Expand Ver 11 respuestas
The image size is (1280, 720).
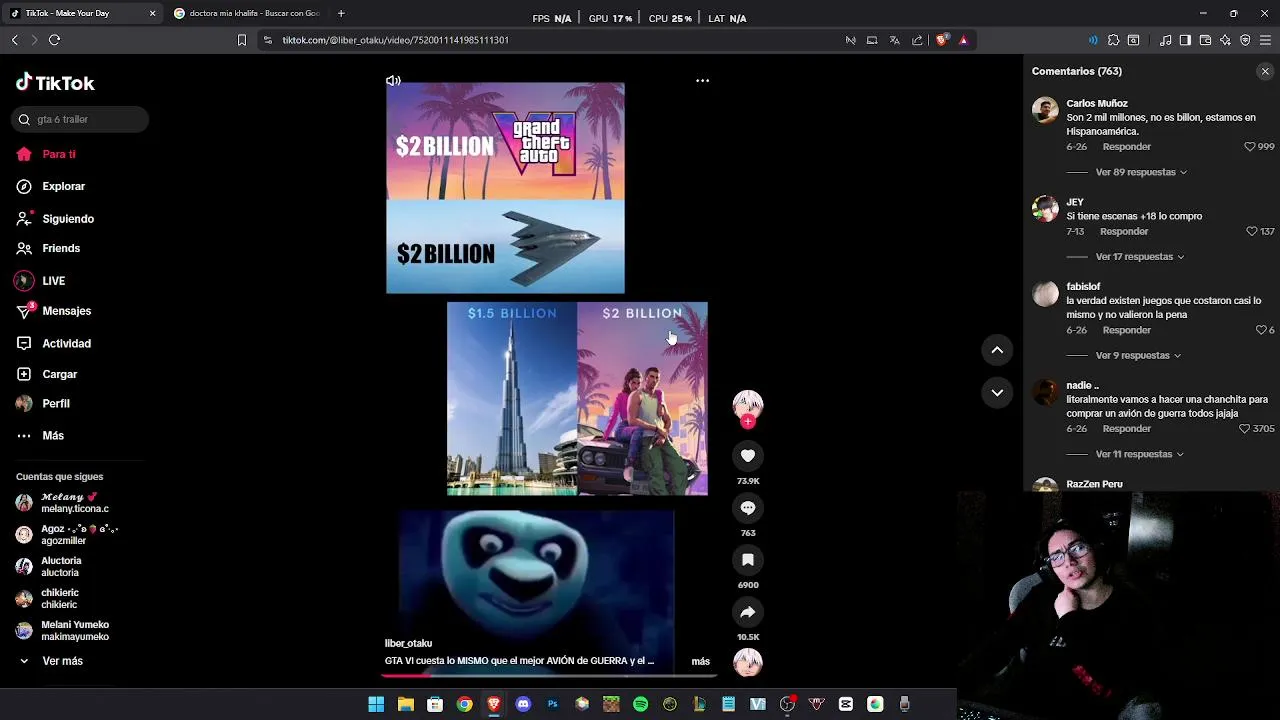(x=1139, y=454)
